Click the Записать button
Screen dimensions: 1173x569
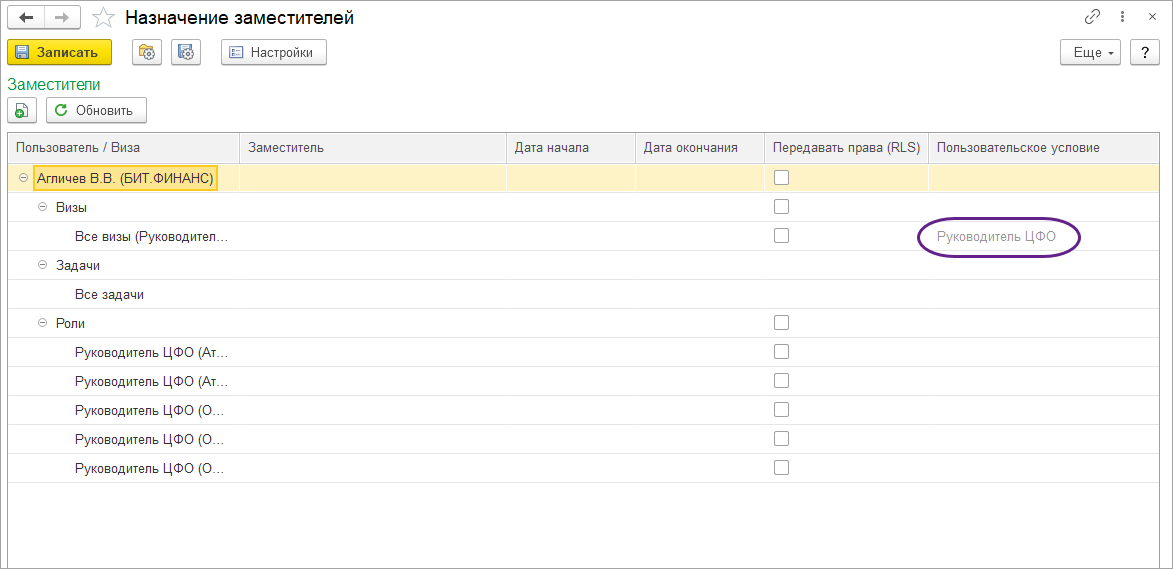(x=59, y=52)
